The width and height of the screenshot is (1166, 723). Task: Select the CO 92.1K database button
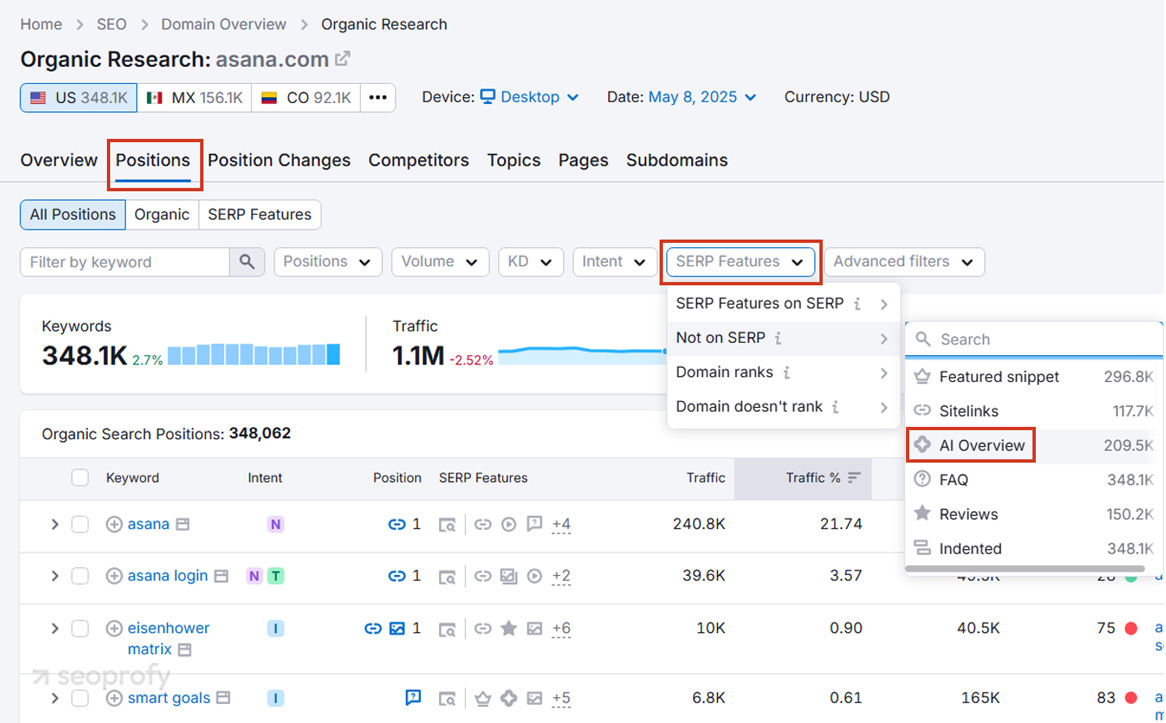(x=306, y=97)
